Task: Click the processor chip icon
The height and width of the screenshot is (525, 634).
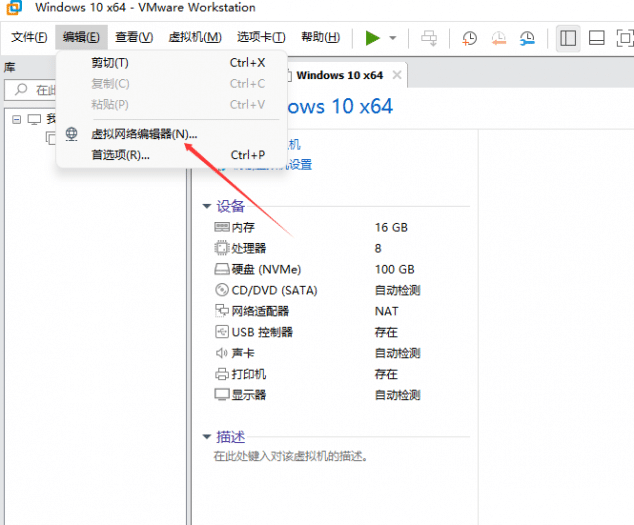Action: (x=222, y=248)
